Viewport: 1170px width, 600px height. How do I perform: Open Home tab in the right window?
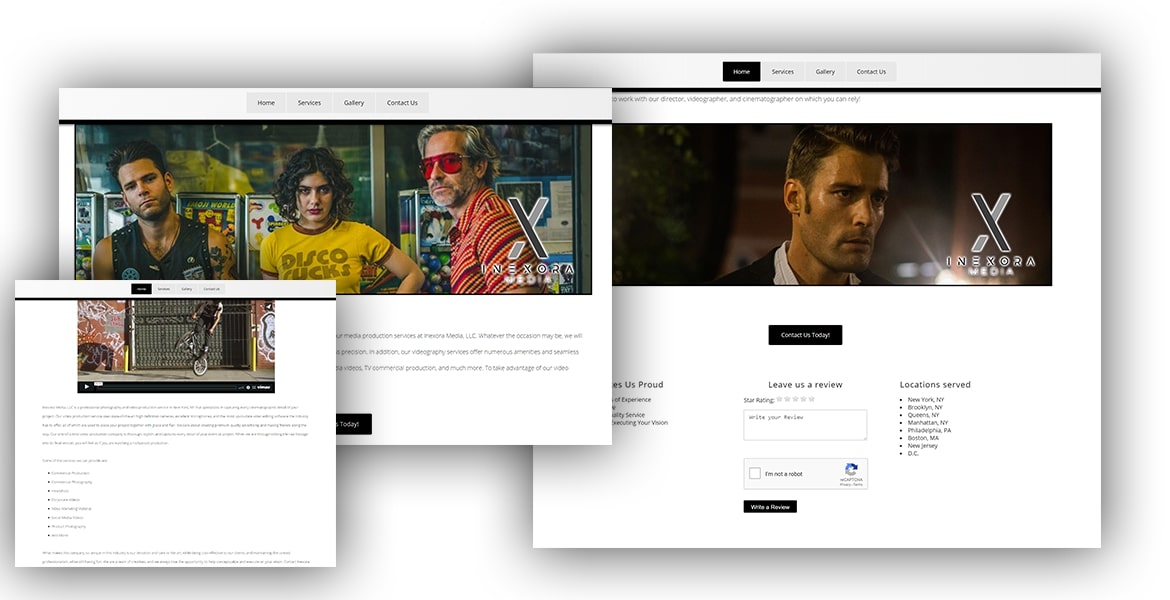(x=742, y=72)
